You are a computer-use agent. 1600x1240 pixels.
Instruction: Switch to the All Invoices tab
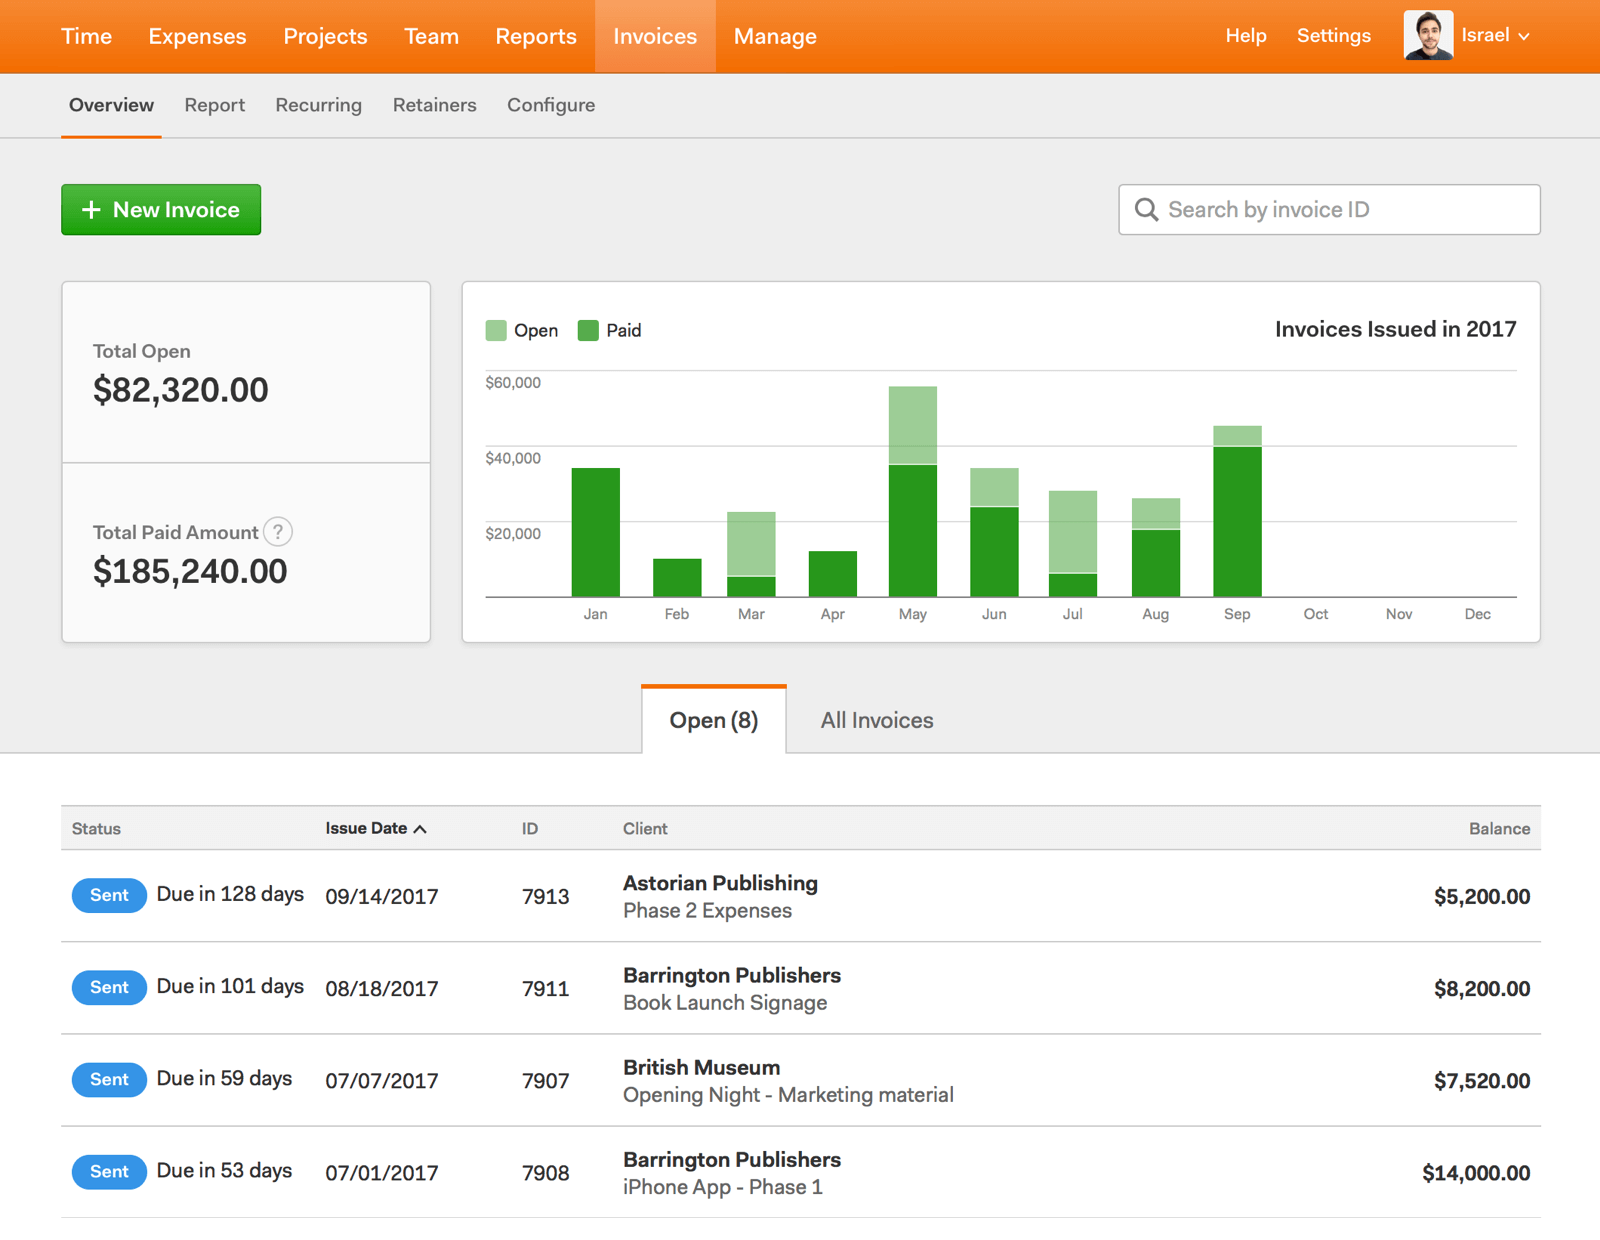pos(875,719)
